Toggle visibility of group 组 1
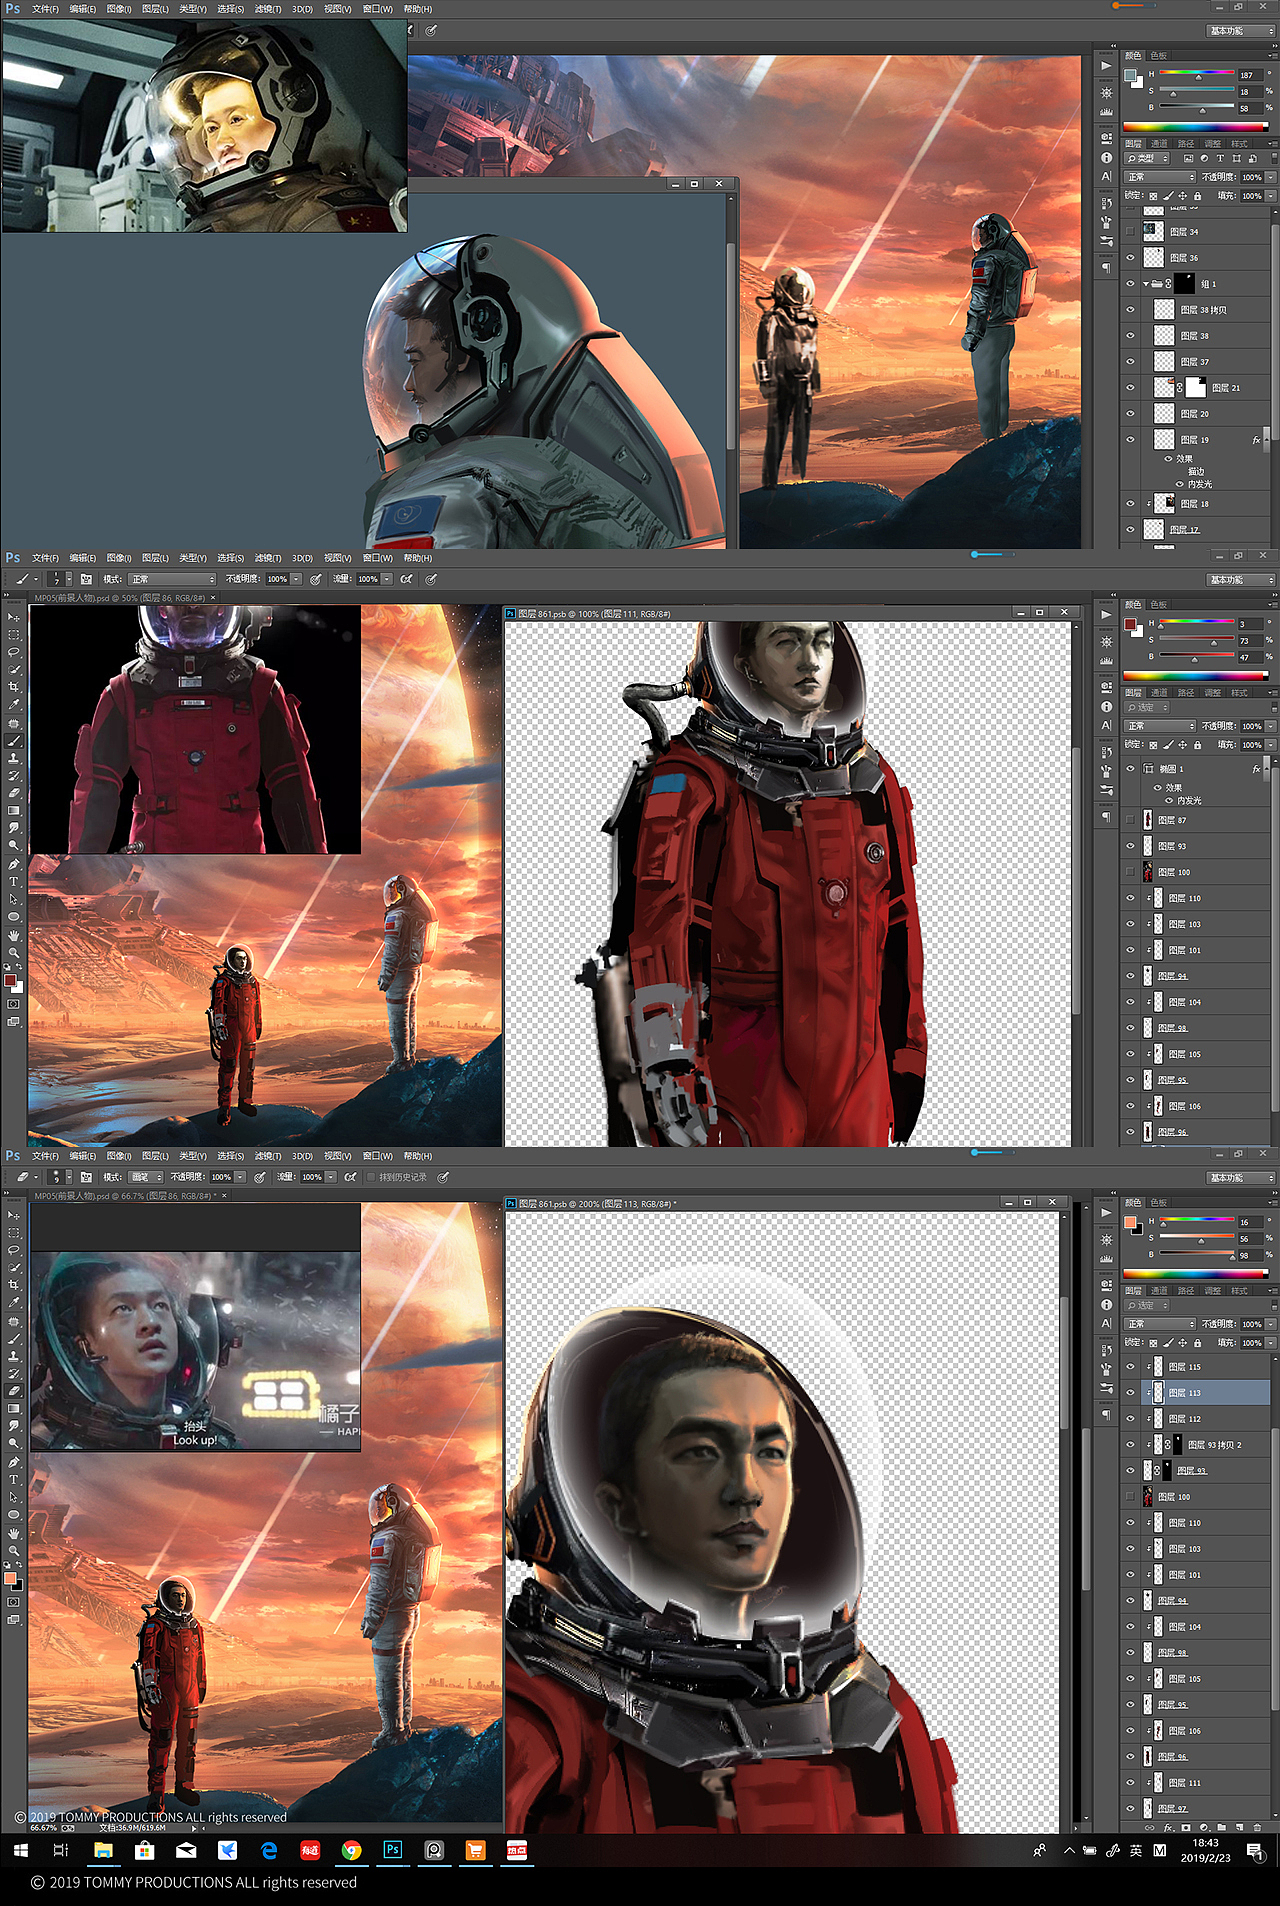The image size is (1280, 1906). (1131, 284)
